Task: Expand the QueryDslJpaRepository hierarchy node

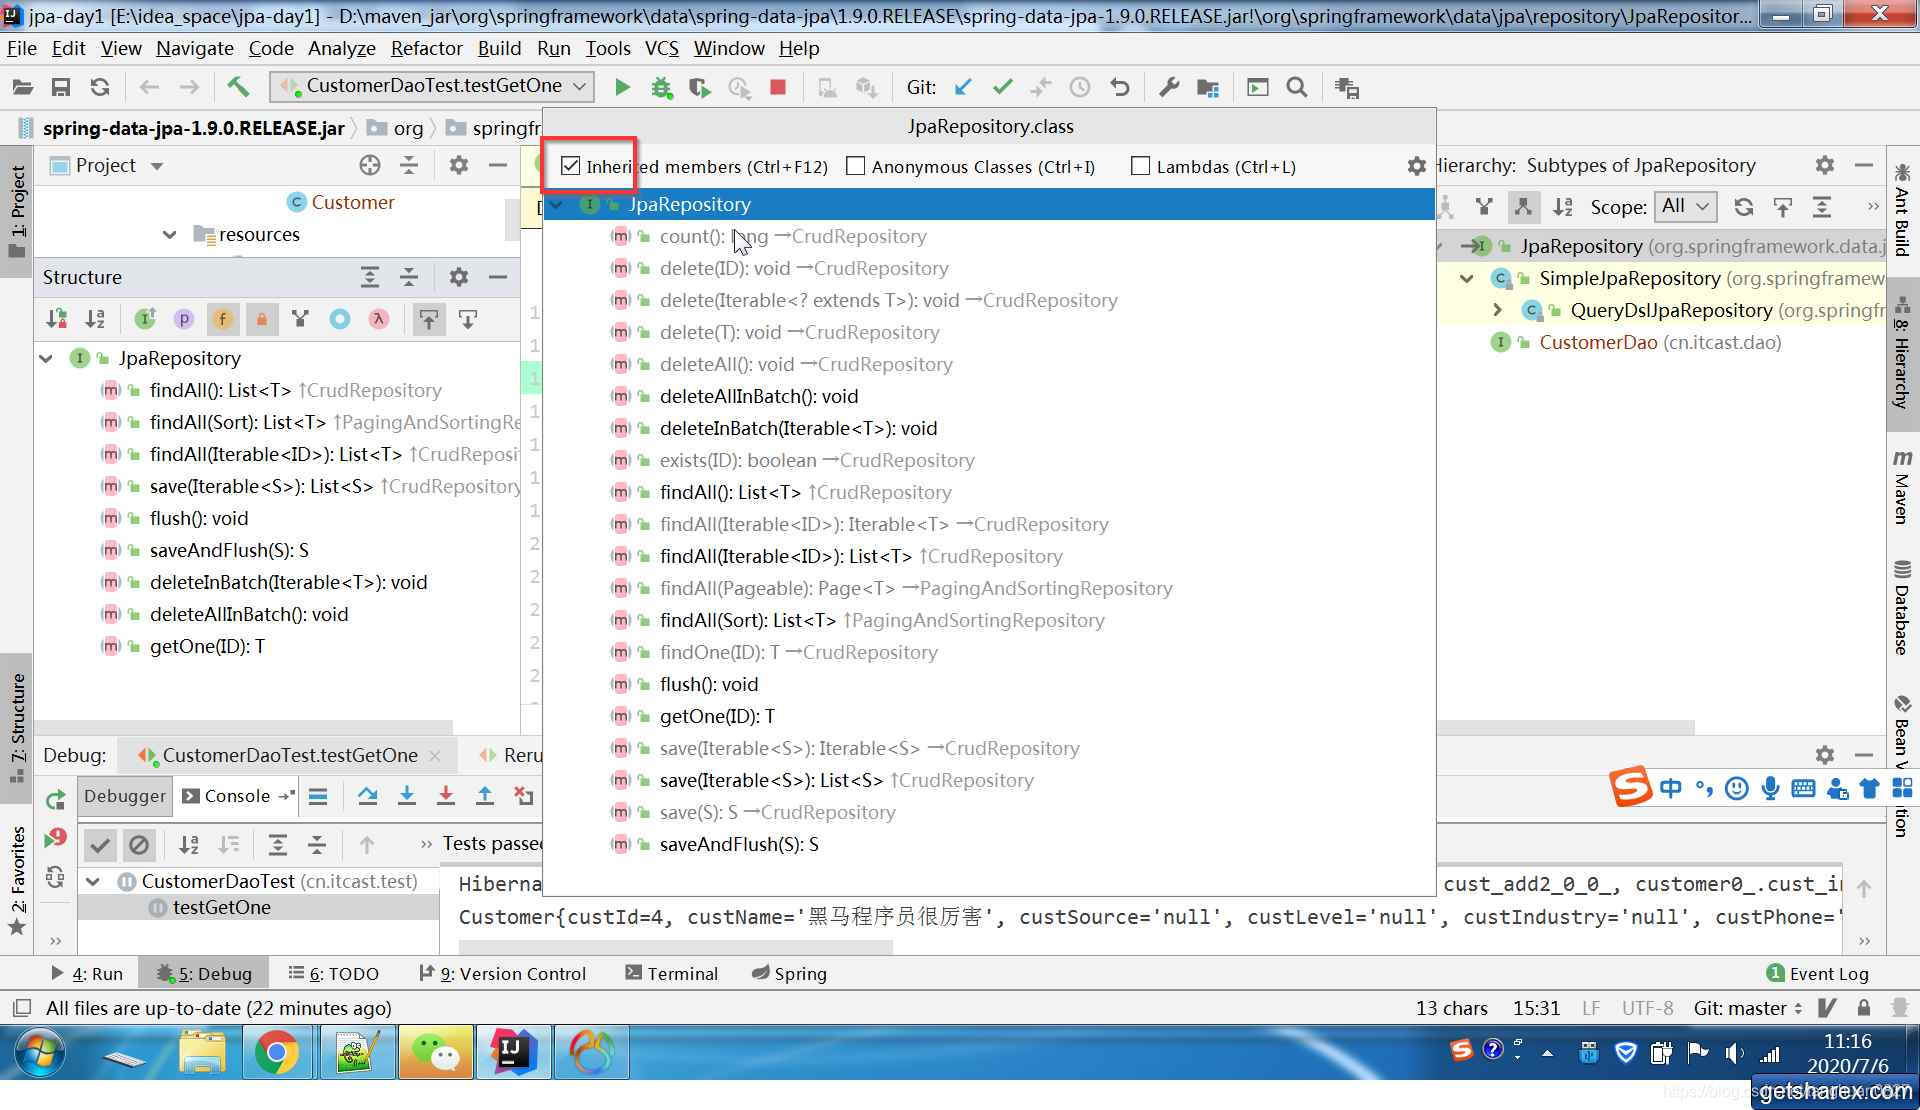Action: 1497,310
